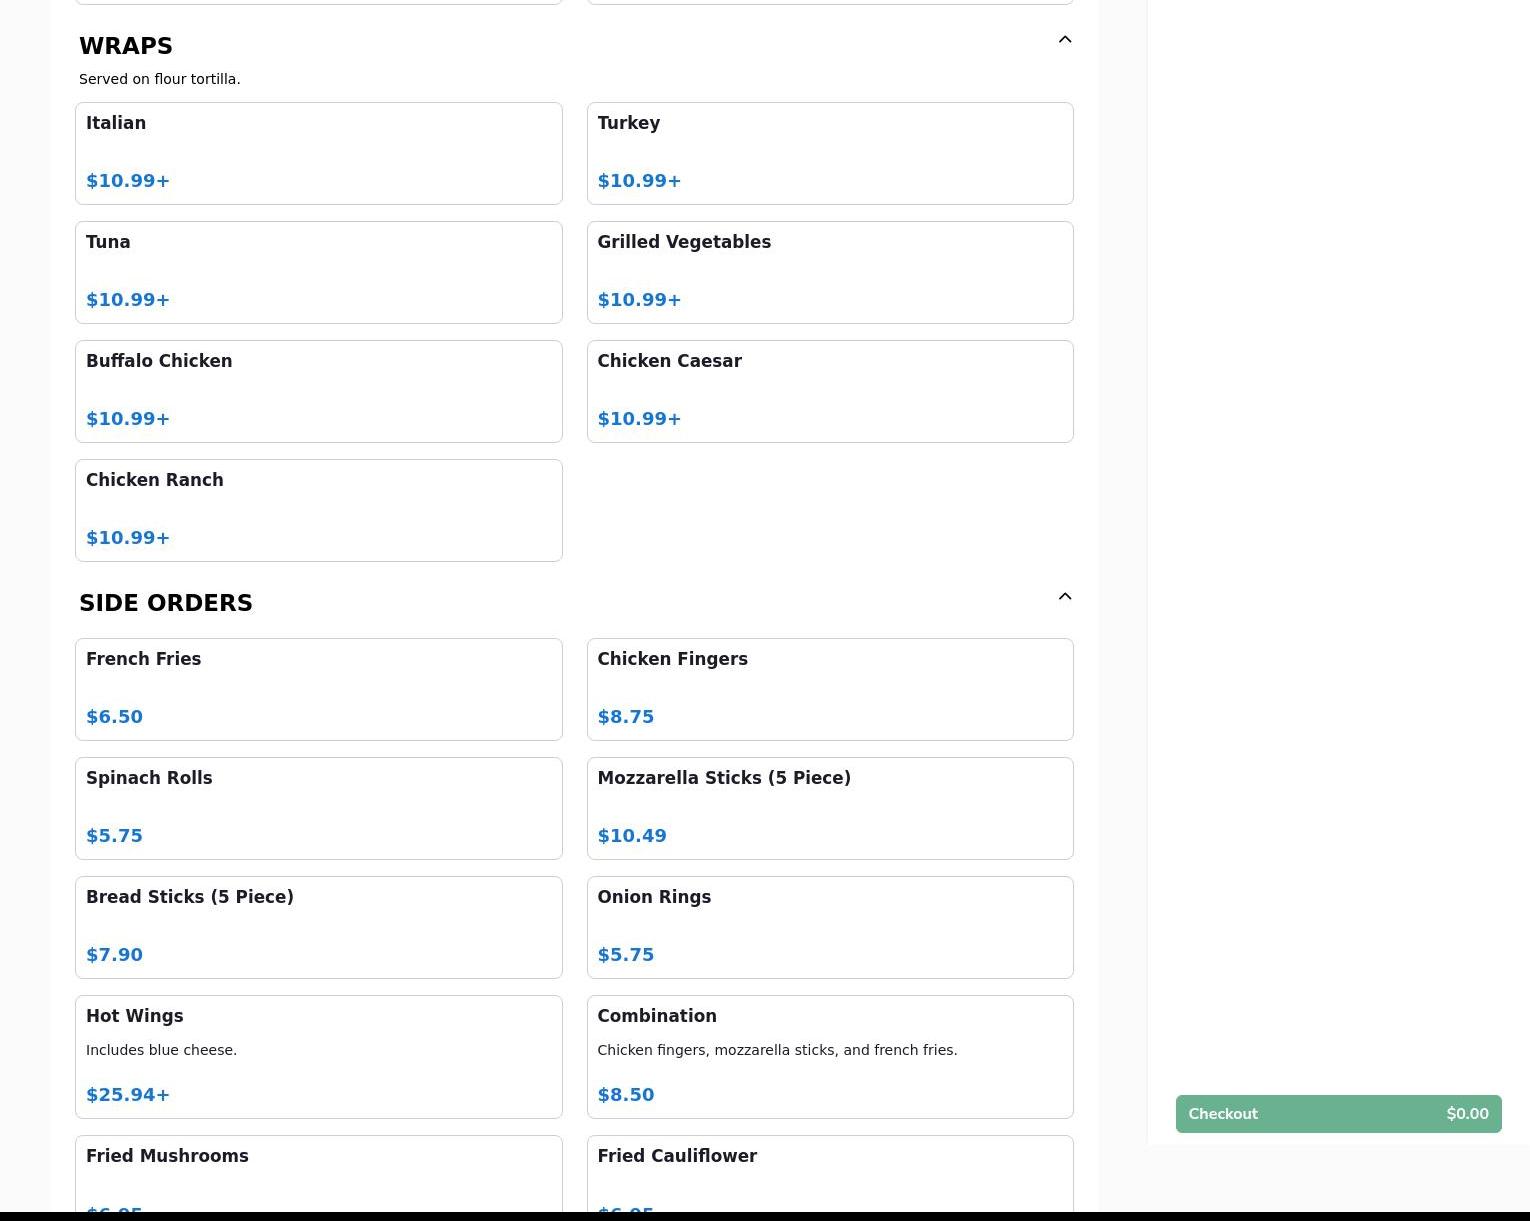Select the Fried Mushrooms item
The image size is (1530, 1221).
[318, 1175]
